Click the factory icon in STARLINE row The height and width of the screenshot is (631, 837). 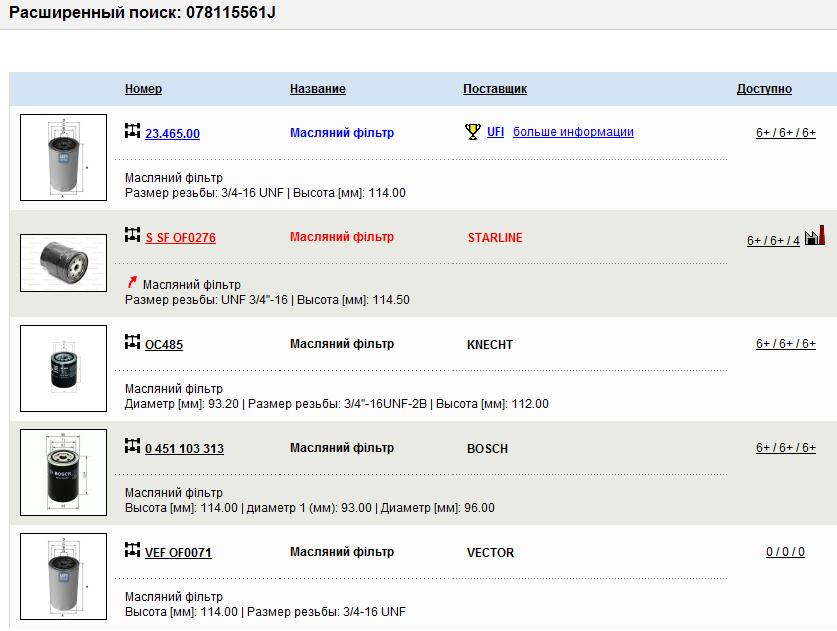[815, 235]
